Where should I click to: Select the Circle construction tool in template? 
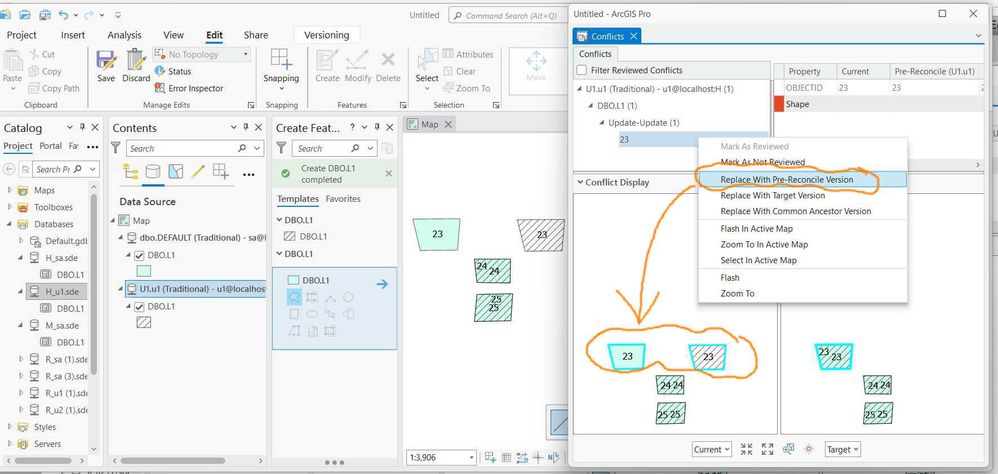[348, 297]
